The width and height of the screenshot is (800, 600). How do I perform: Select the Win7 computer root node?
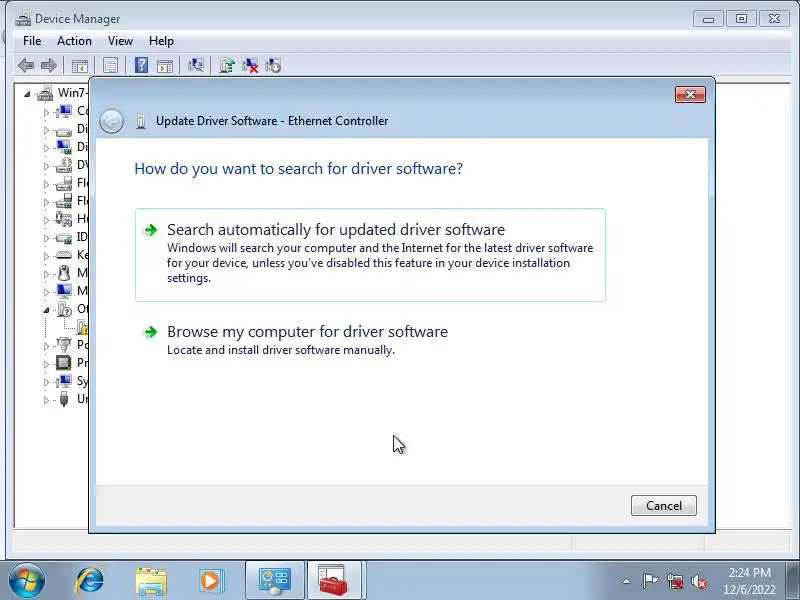click(x=61, y=93)
